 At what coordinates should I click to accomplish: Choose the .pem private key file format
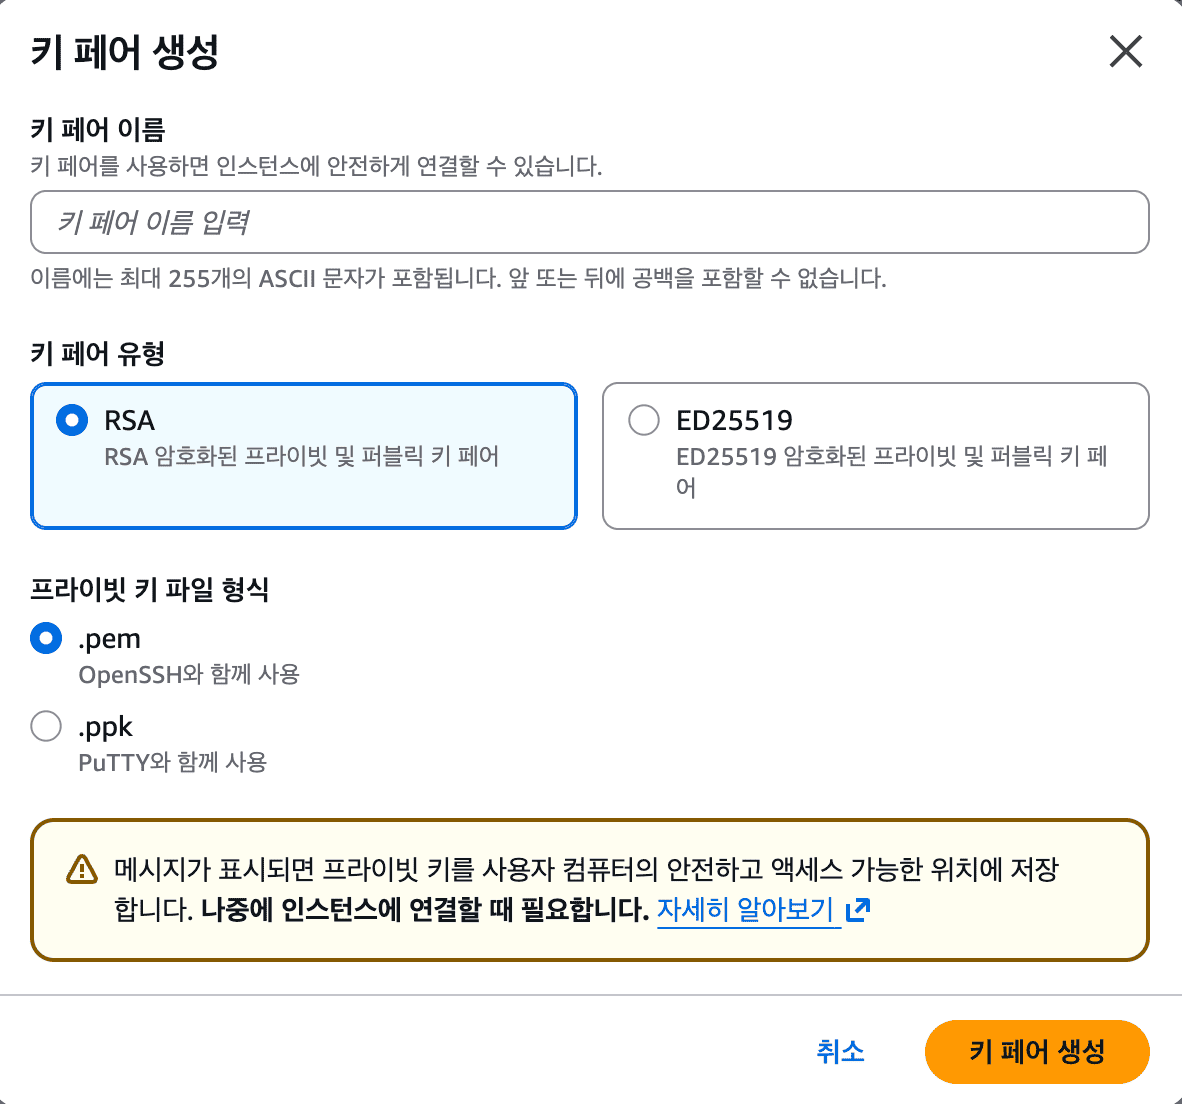click(45, 638)
